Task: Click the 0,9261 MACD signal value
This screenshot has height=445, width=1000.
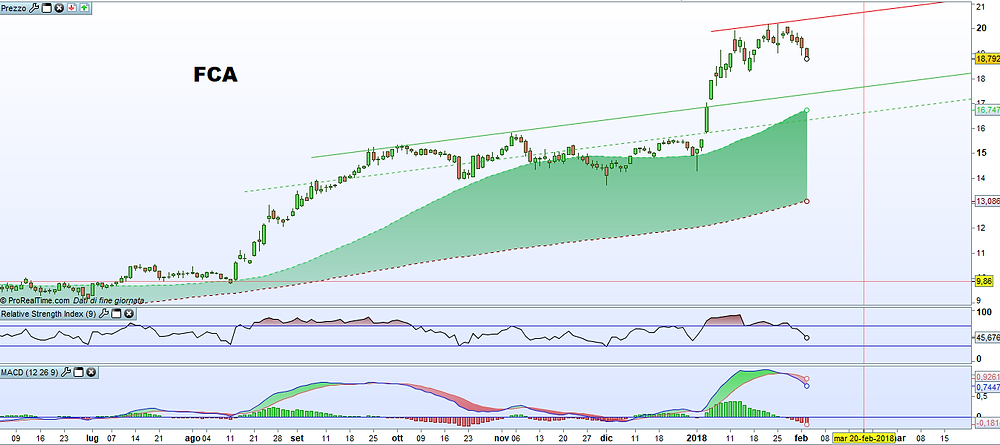Action: [988, 377]
